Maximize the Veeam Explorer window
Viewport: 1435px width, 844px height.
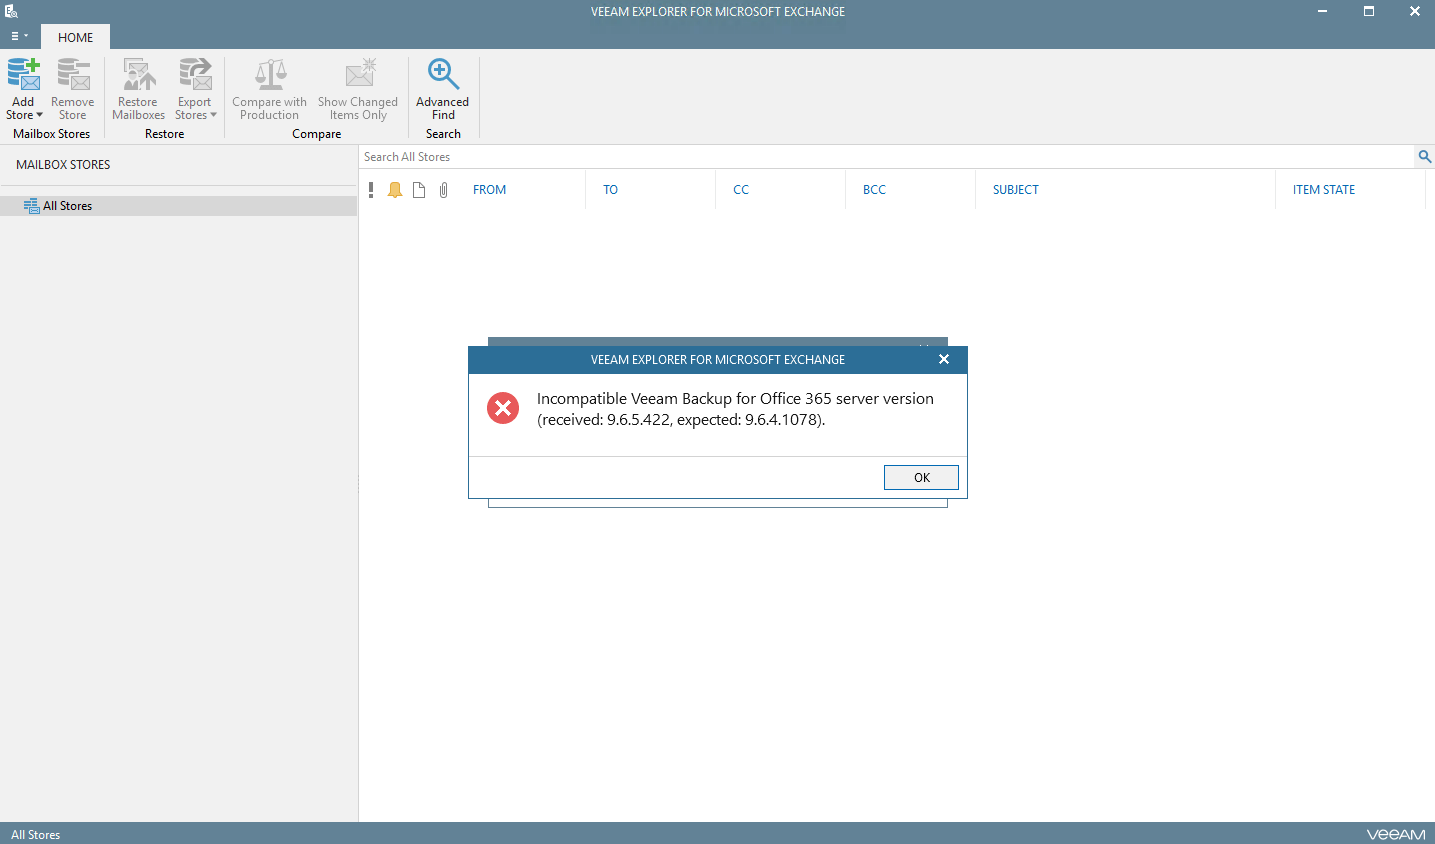coord(1368,11)
